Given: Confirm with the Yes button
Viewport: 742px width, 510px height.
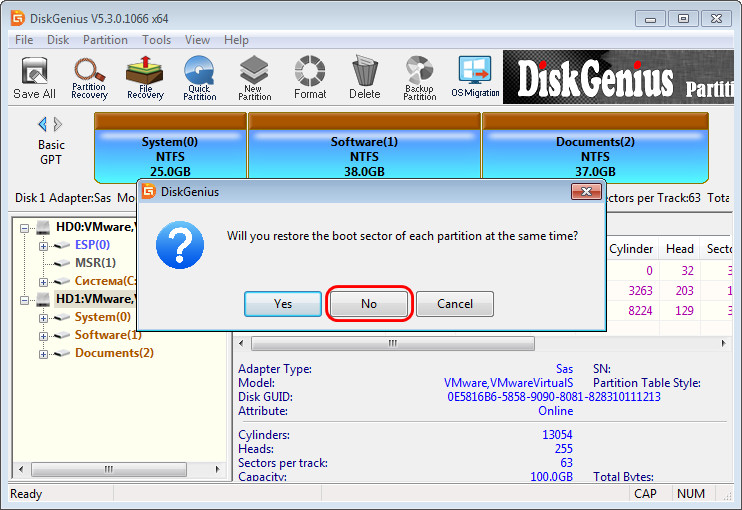Looking at the screenshot, I should click(283, 304).
